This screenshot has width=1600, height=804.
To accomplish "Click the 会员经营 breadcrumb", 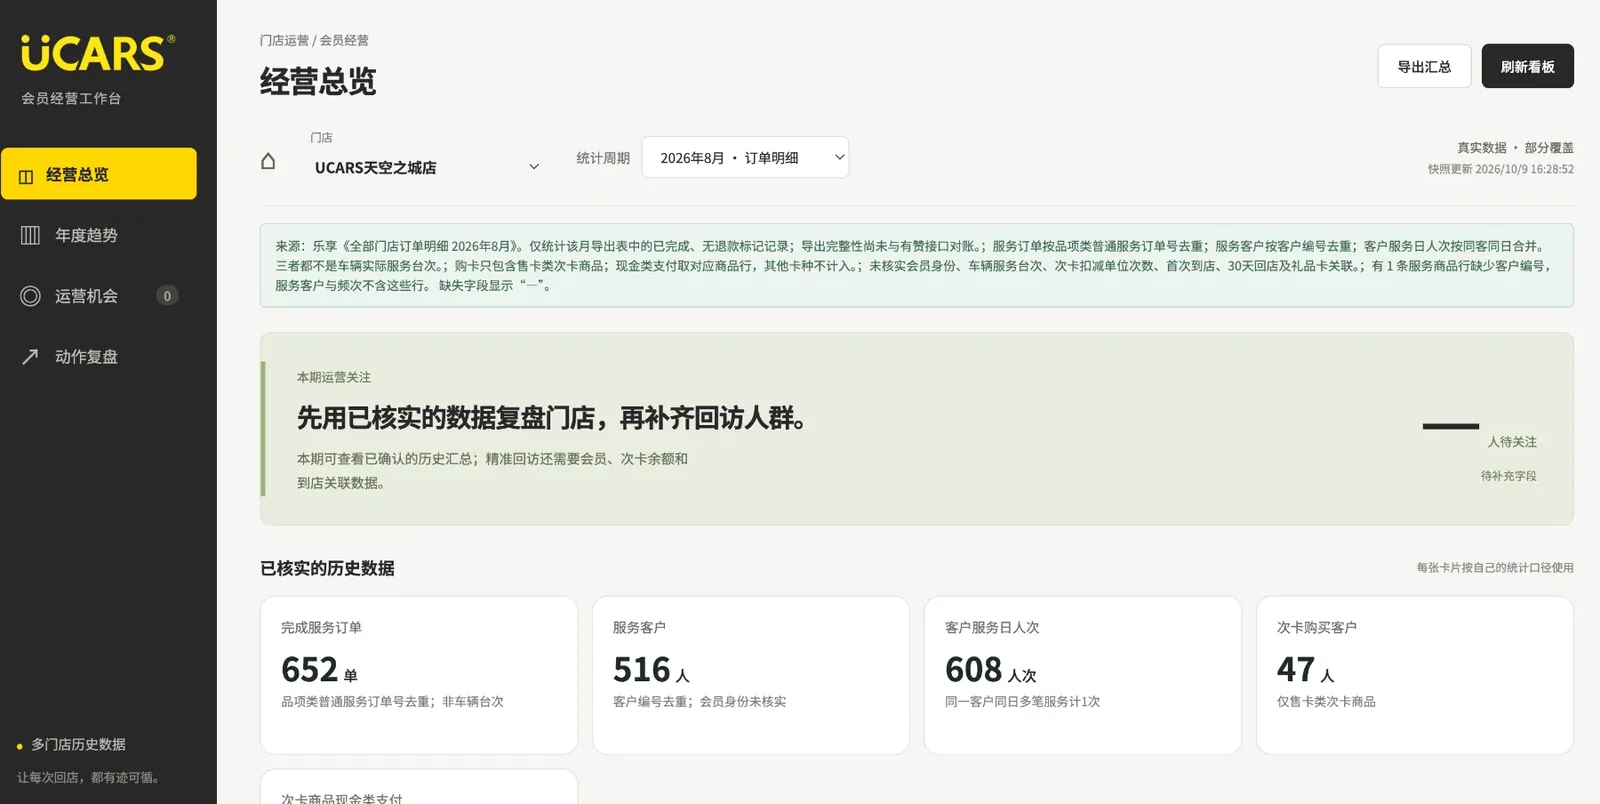I will coord(344,40).
